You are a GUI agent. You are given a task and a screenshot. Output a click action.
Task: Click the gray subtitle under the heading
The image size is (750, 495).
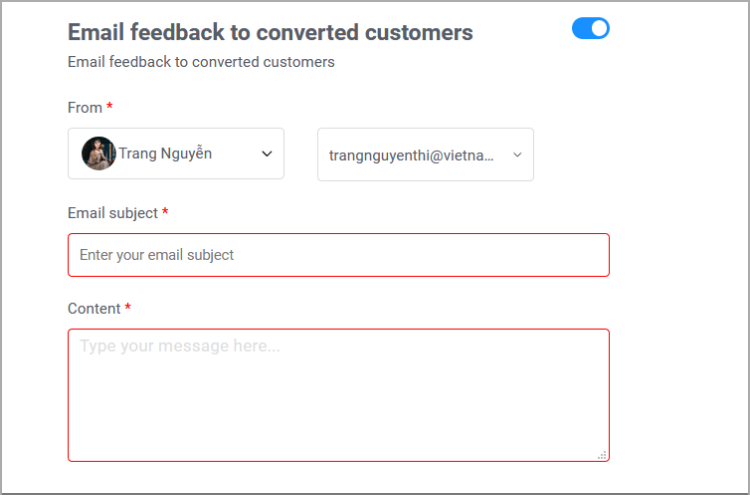201,62
